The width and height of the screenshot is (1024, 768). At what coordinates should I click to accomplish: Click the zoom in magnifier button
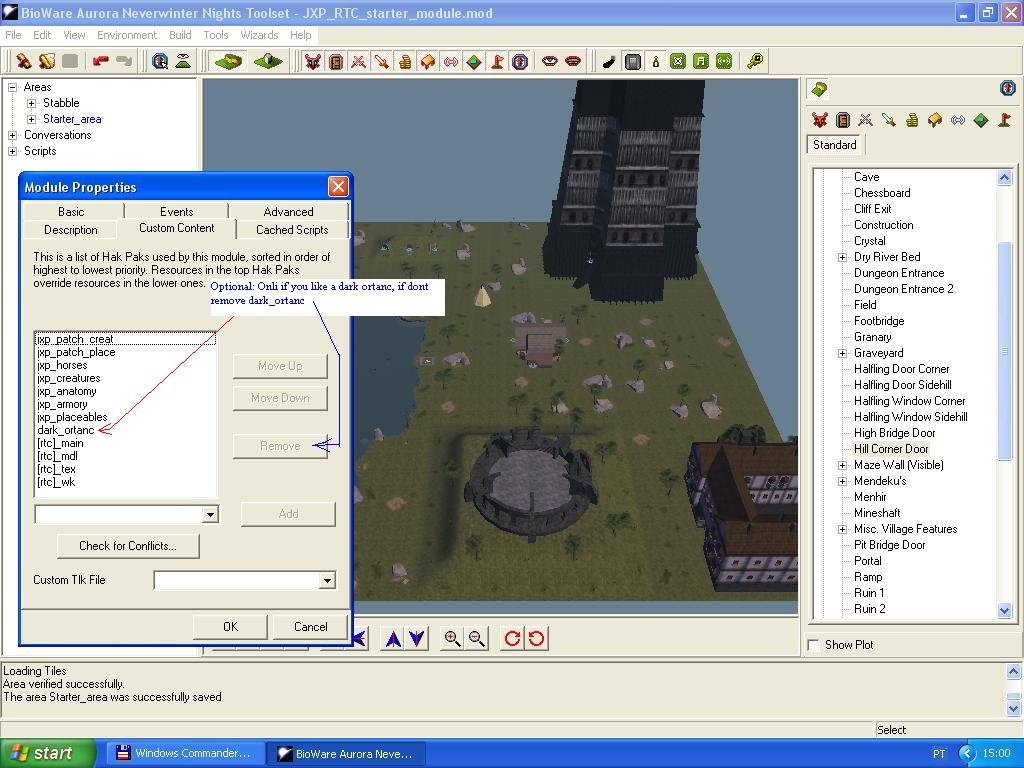pyautogui.click(x=452, y=638)
